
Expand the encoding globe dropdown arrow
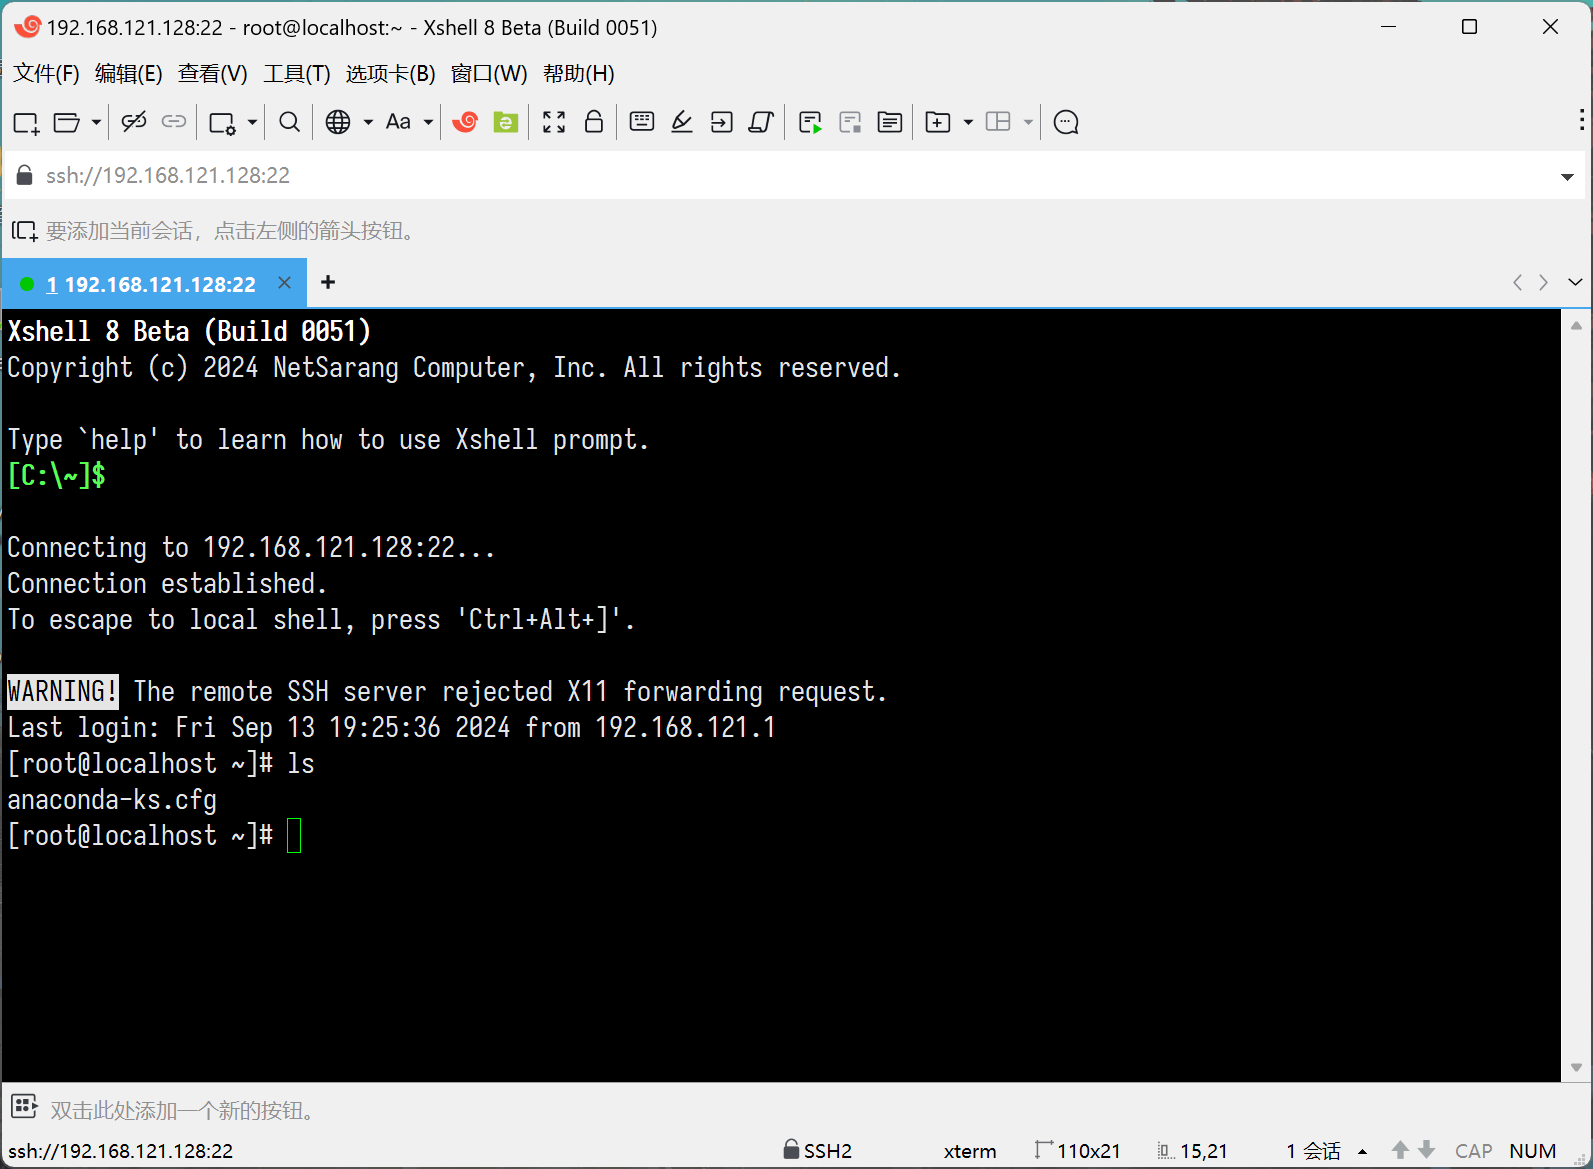click(x=368, y=122)
